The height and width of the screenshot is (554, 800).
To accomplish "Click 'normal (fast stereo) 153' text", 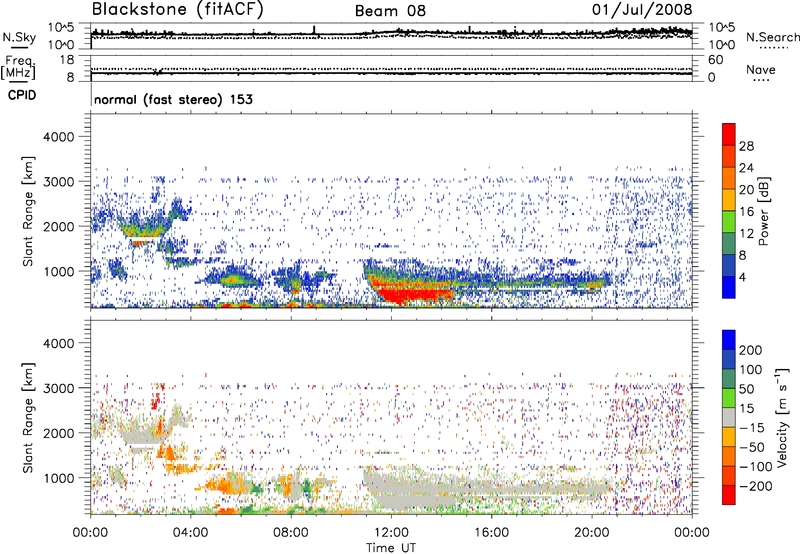I will click(173, 99).
